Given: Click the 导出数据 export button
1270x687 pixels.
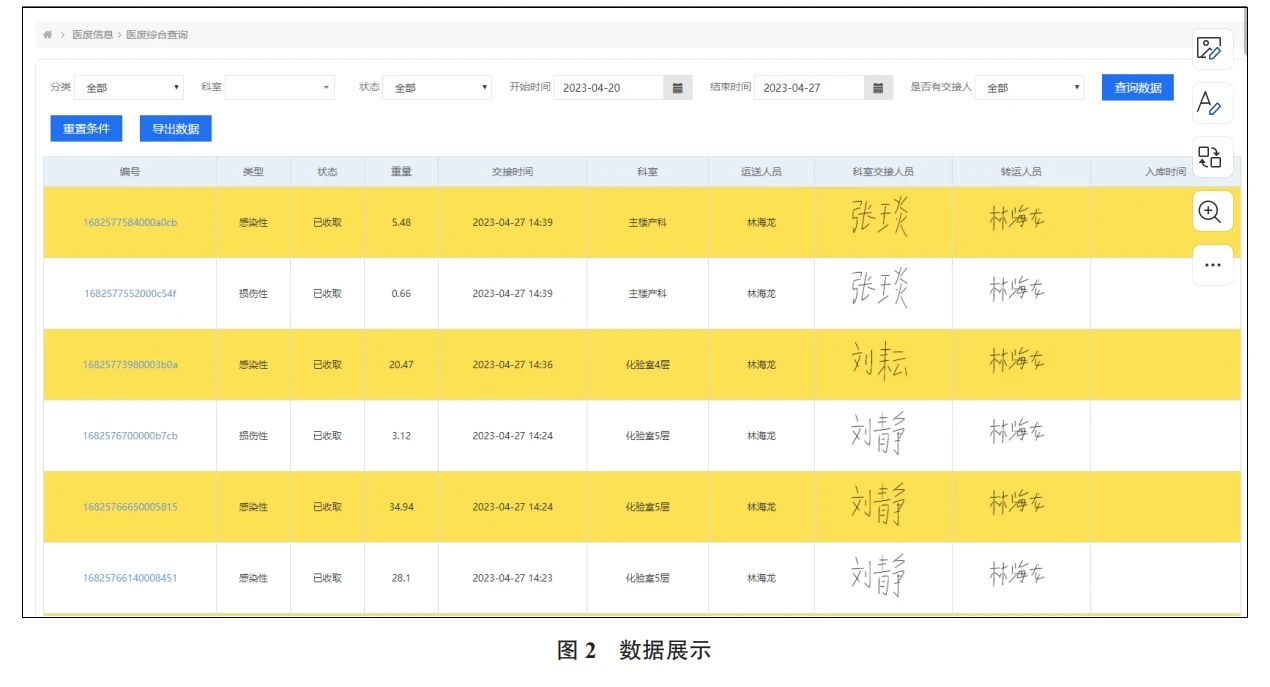Looking at the screenshot, I should click(x=175, y=128).
